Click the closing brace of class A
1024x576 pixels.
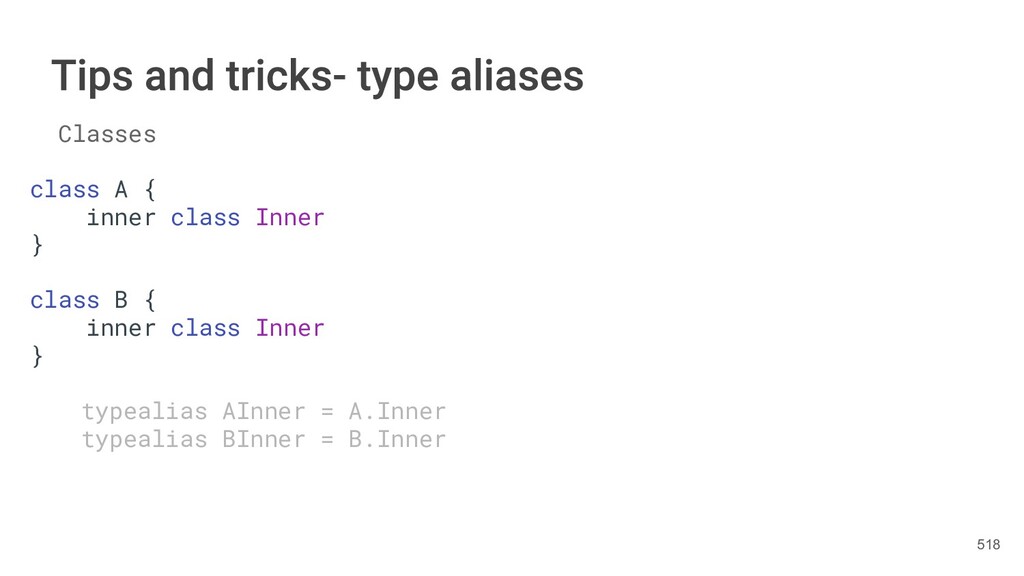pyautogui.click(x=38, y=245)
